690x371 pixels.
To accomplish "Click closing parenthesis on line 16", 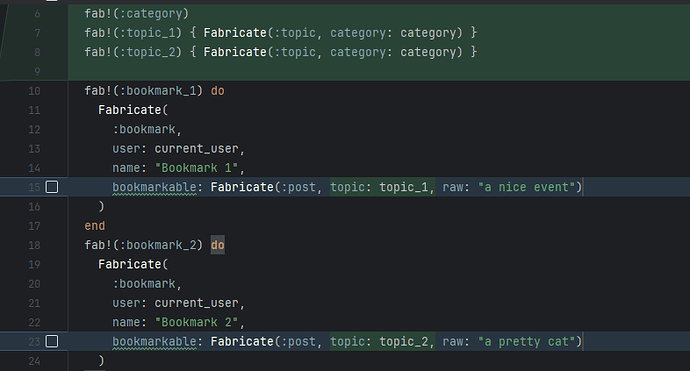I will point(102,206).
